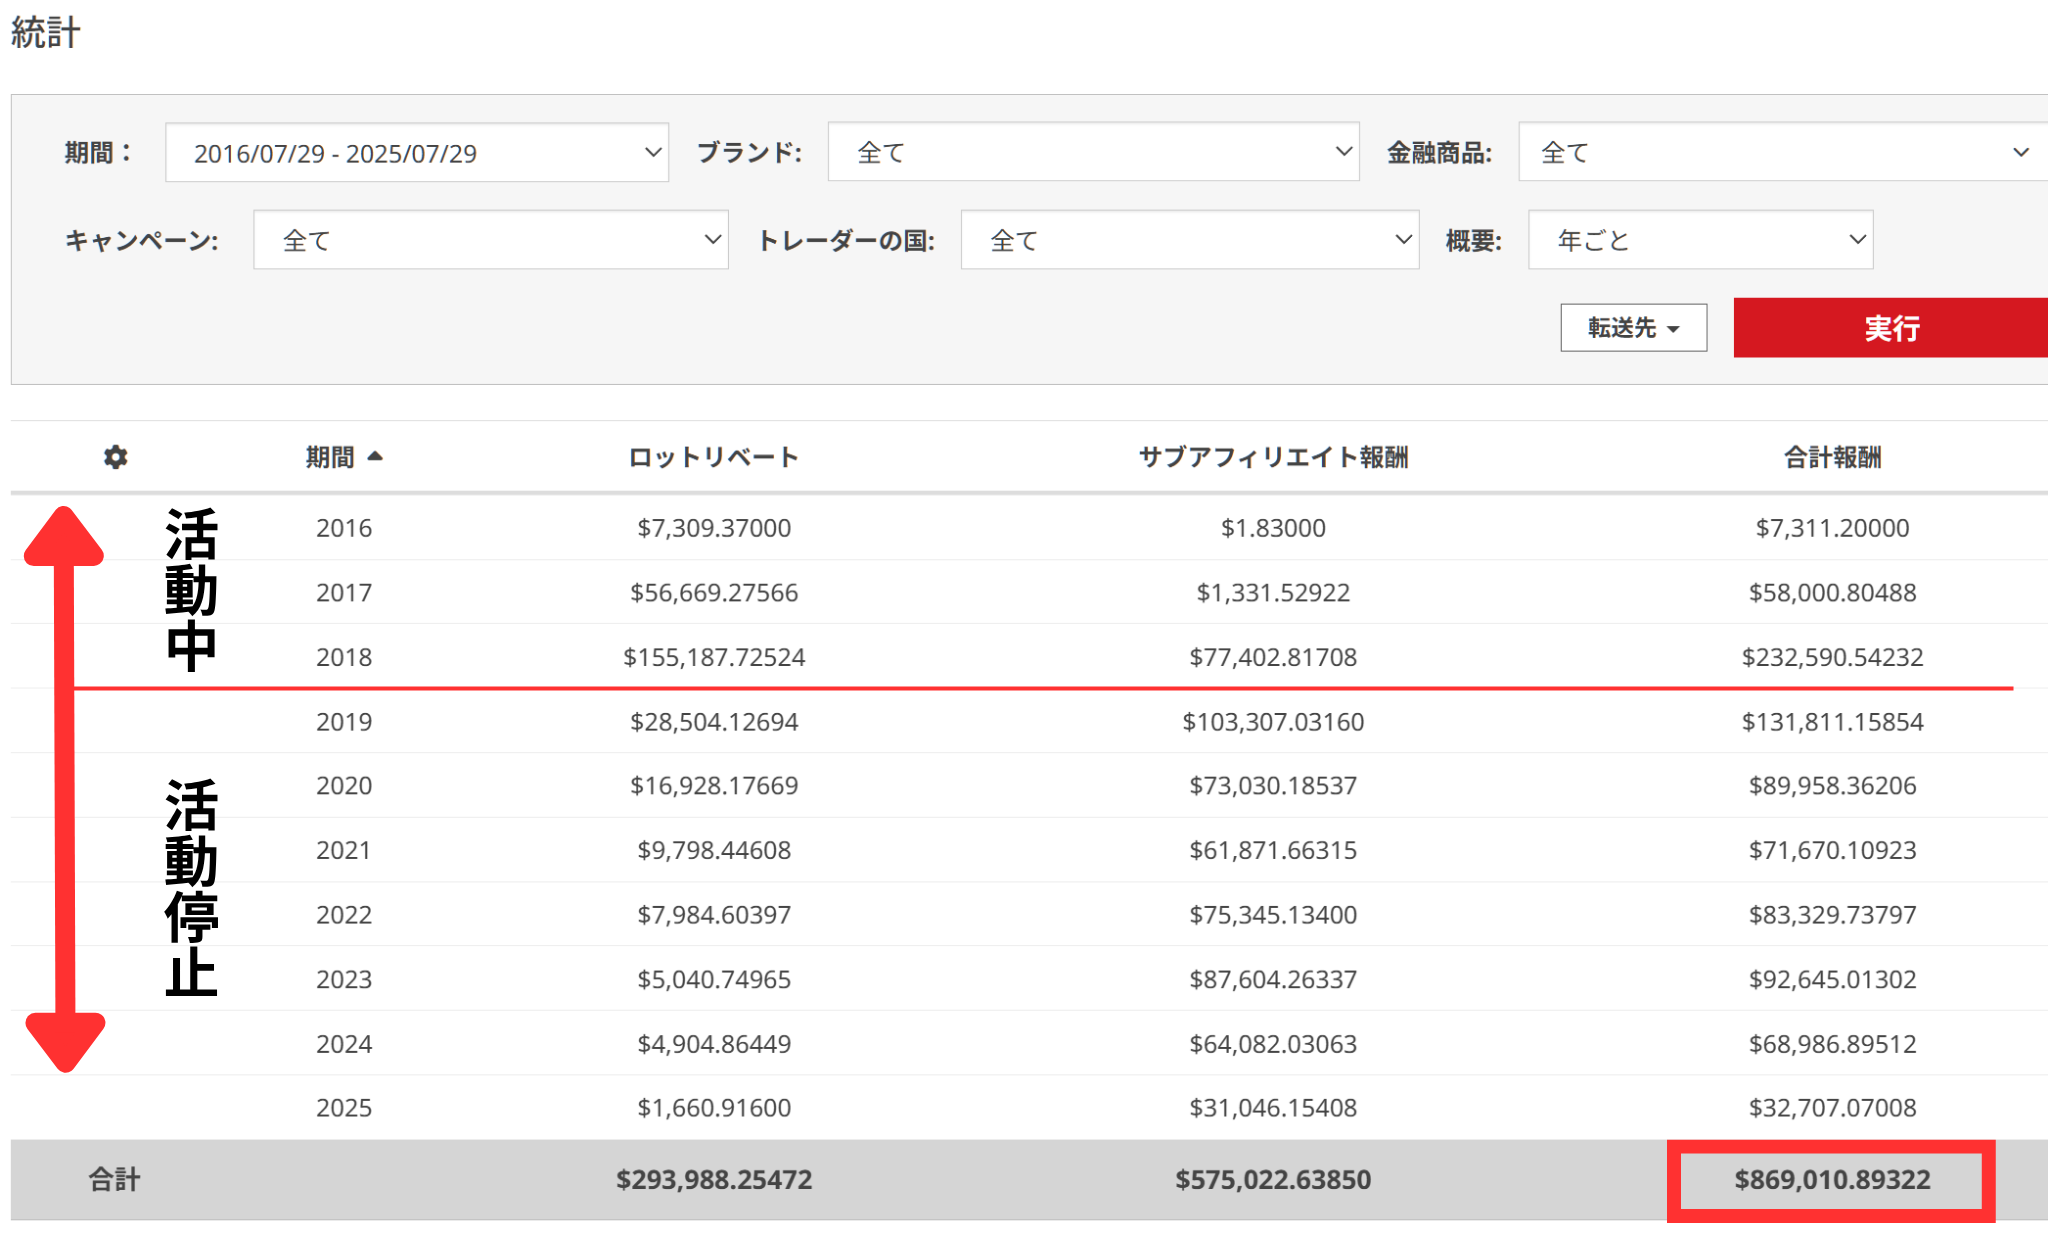This screenshot has height=1241, width=2048.
Task: Click the red 実行 button
Action: tap(1891, 328)
